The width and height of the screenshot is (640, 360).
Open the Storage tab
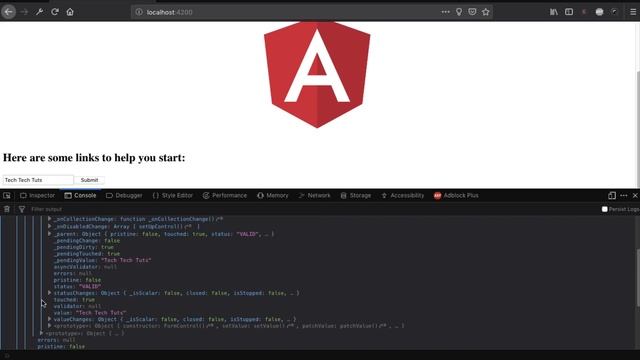tap(356, 196)
